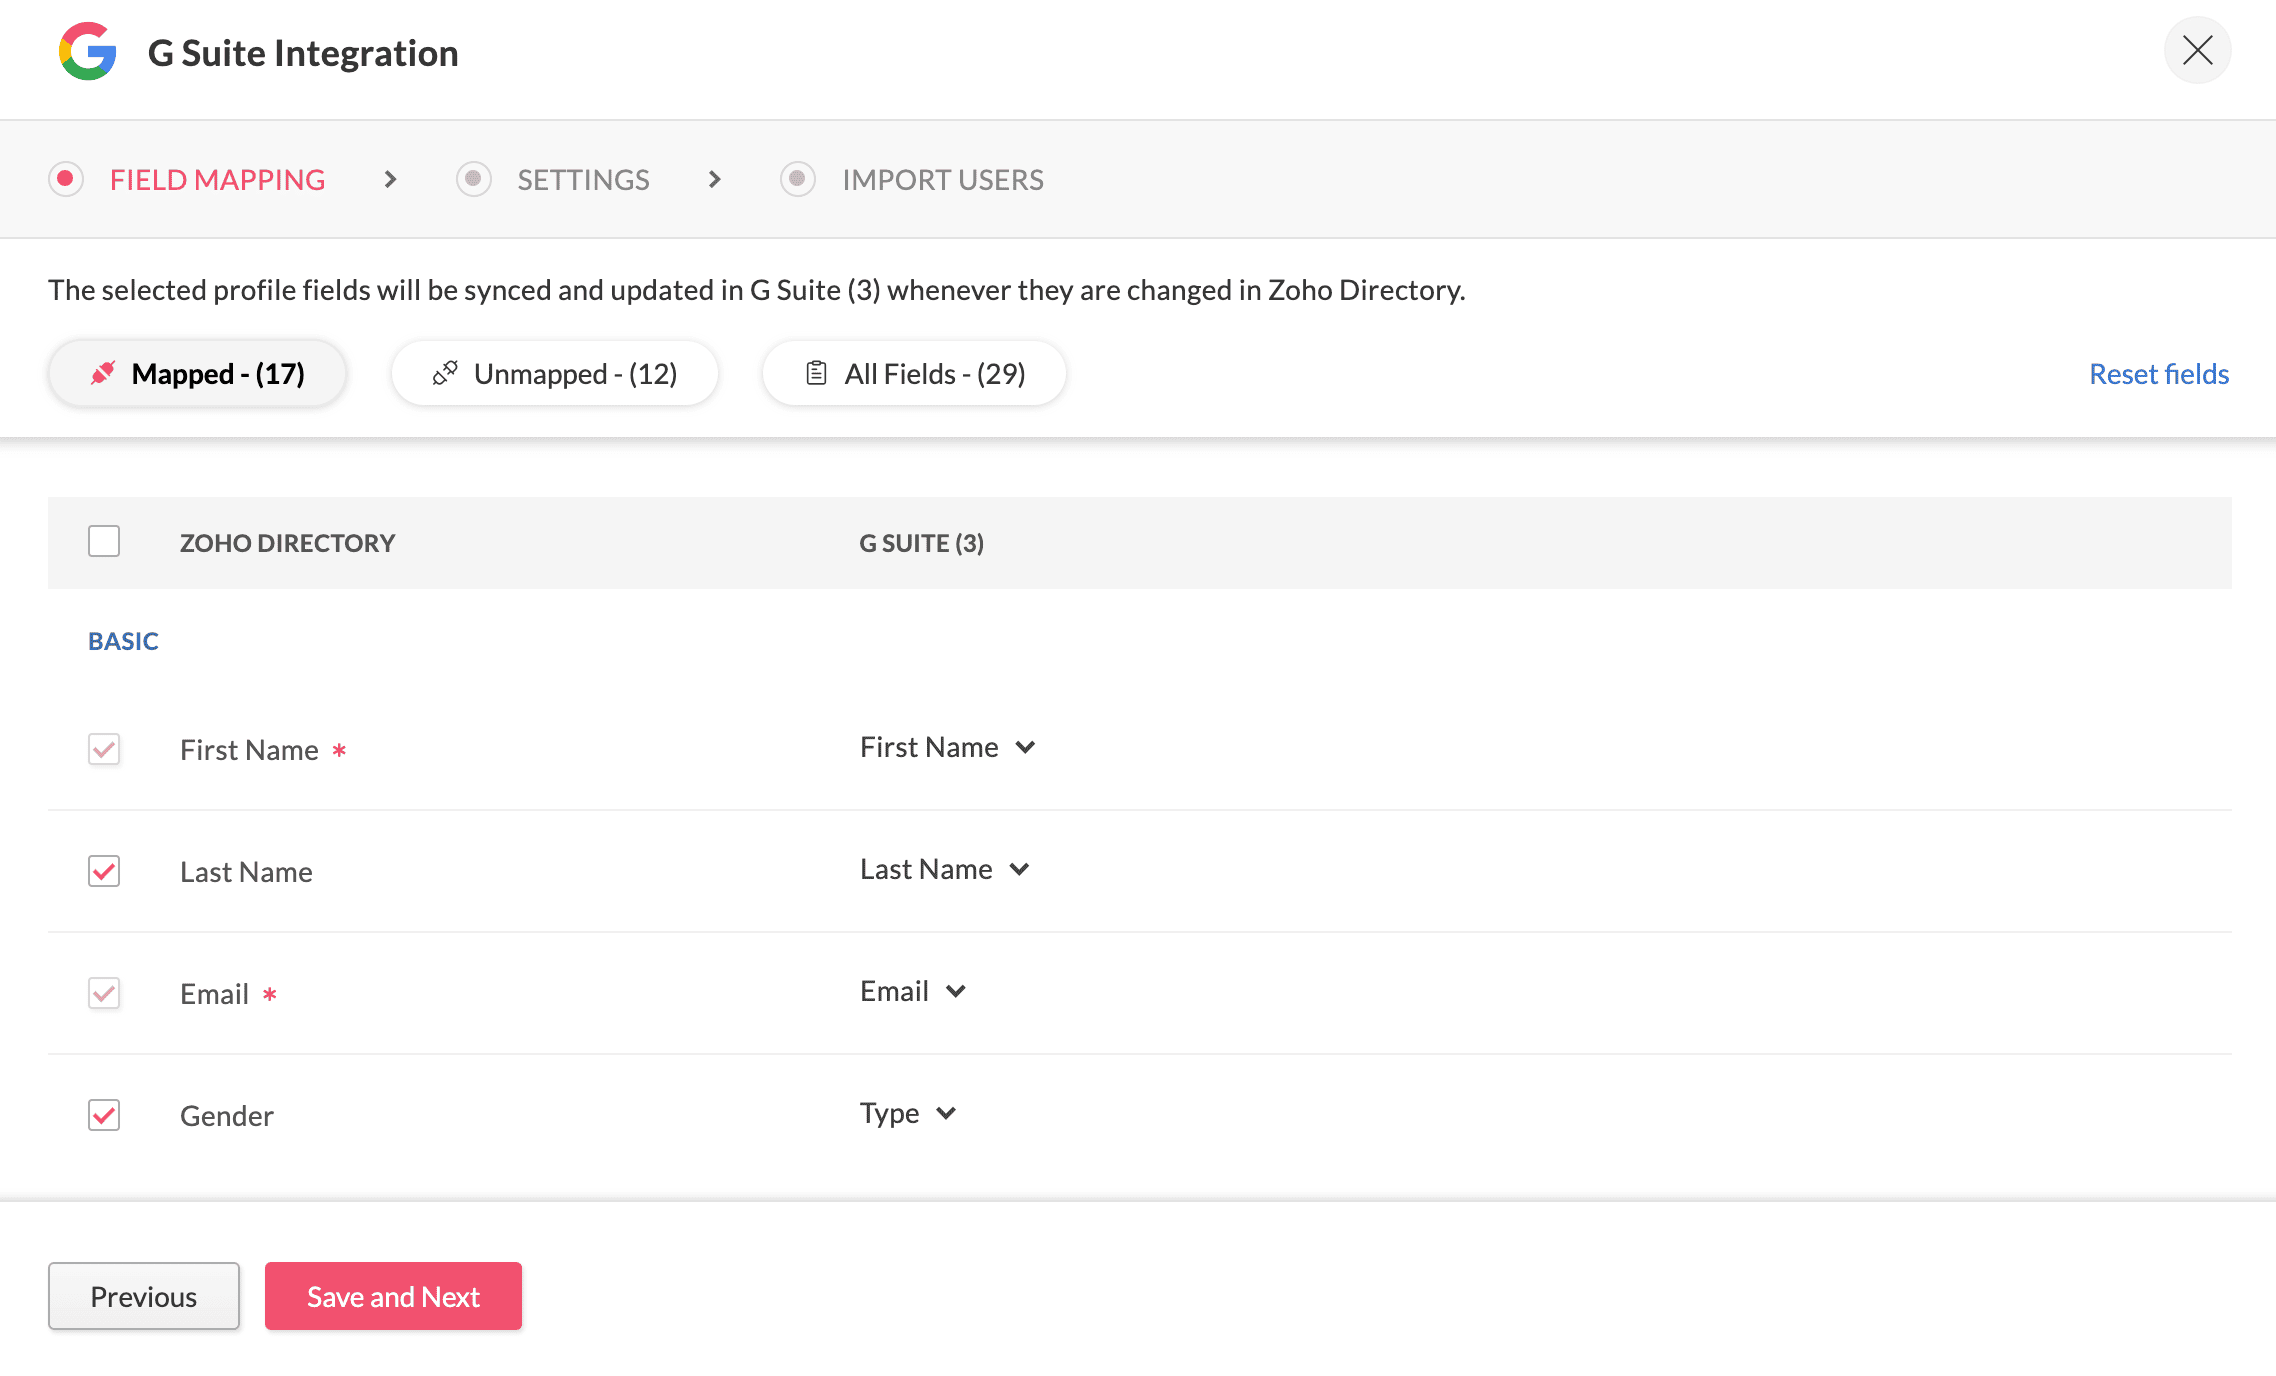Select the Field Mapping step radio

click(66, 179)
